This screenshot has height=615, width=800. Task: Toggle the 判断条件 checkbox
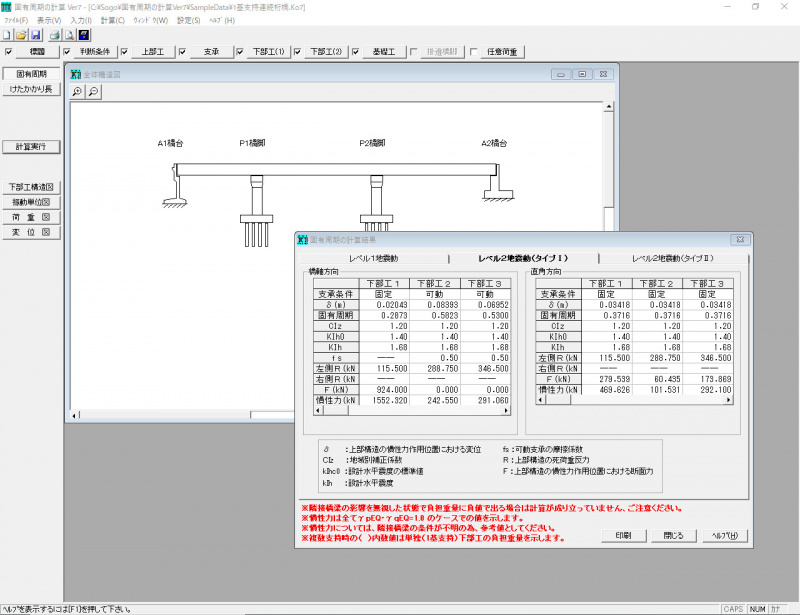point(67,52)
